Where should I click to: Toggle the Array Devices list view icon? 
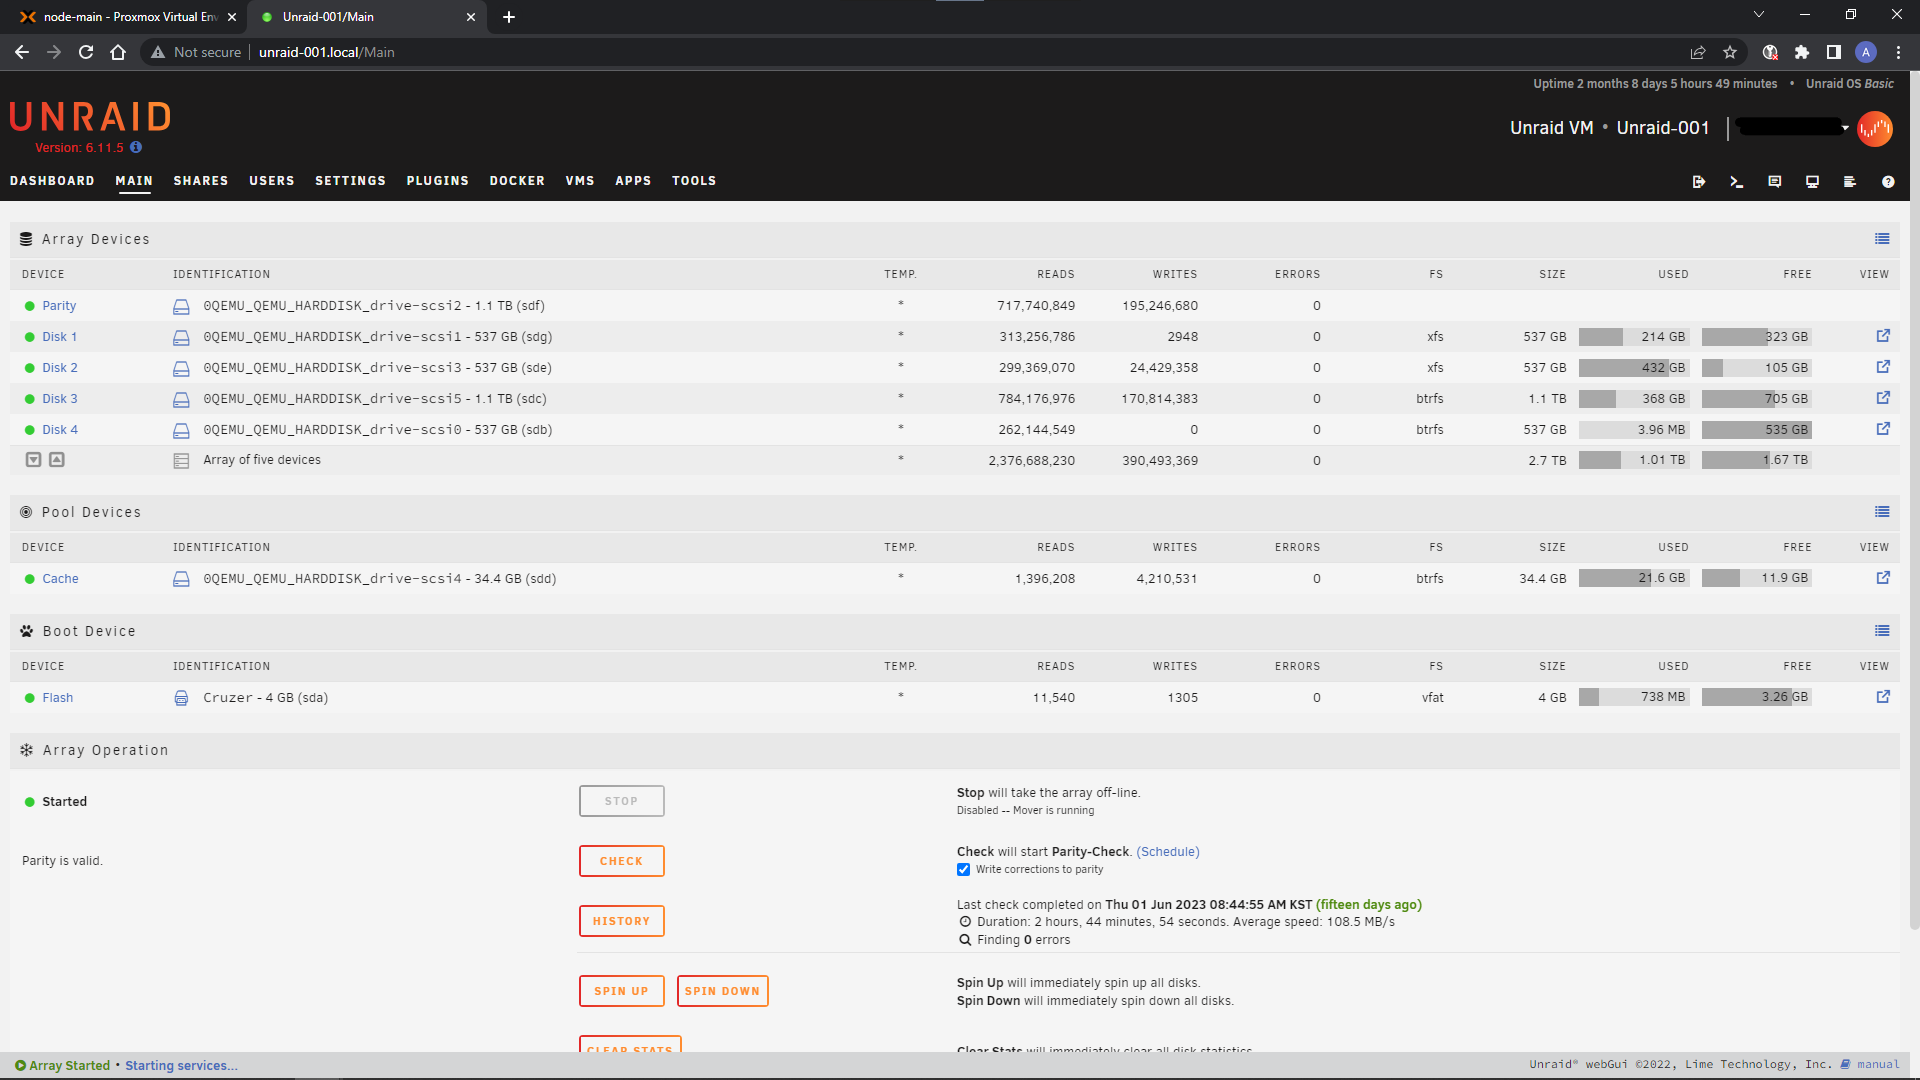pyautogui.click(x=1882, y=239)
